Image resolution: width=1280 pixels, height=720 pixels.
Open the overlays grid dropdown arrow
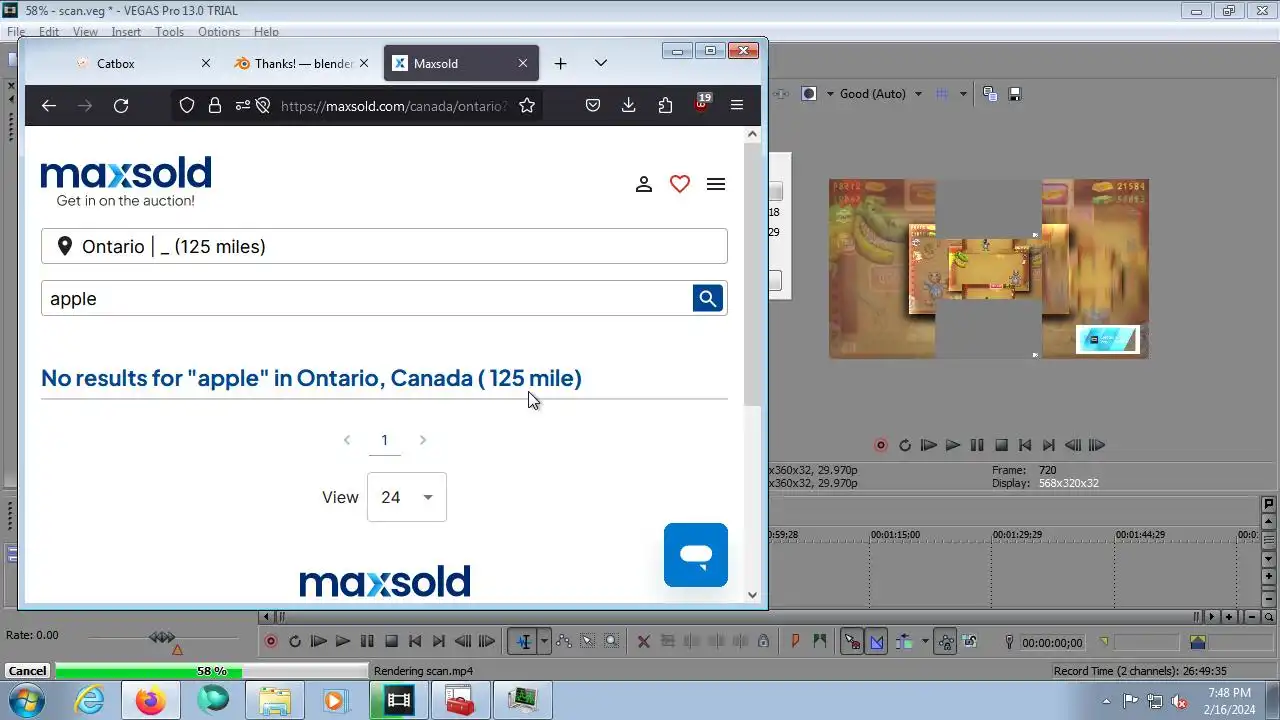pos(963,94)
